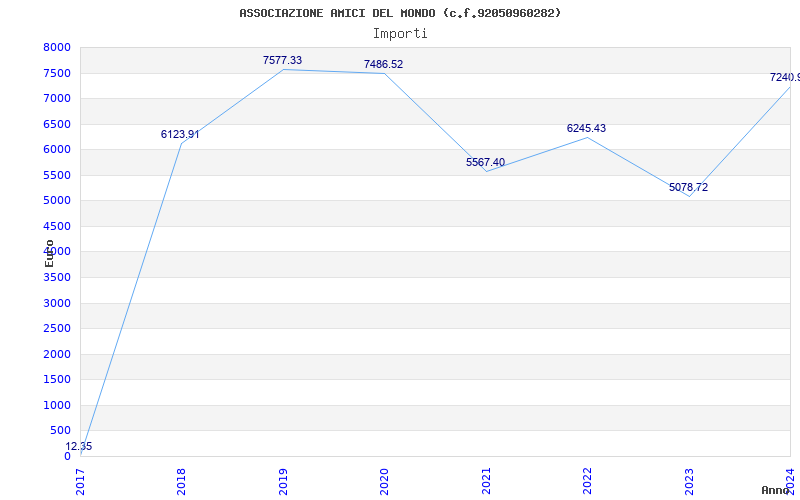Screen dimensions: 800x500
Task: Click the 1500 y-axis tick label
Action: (57, 380)
